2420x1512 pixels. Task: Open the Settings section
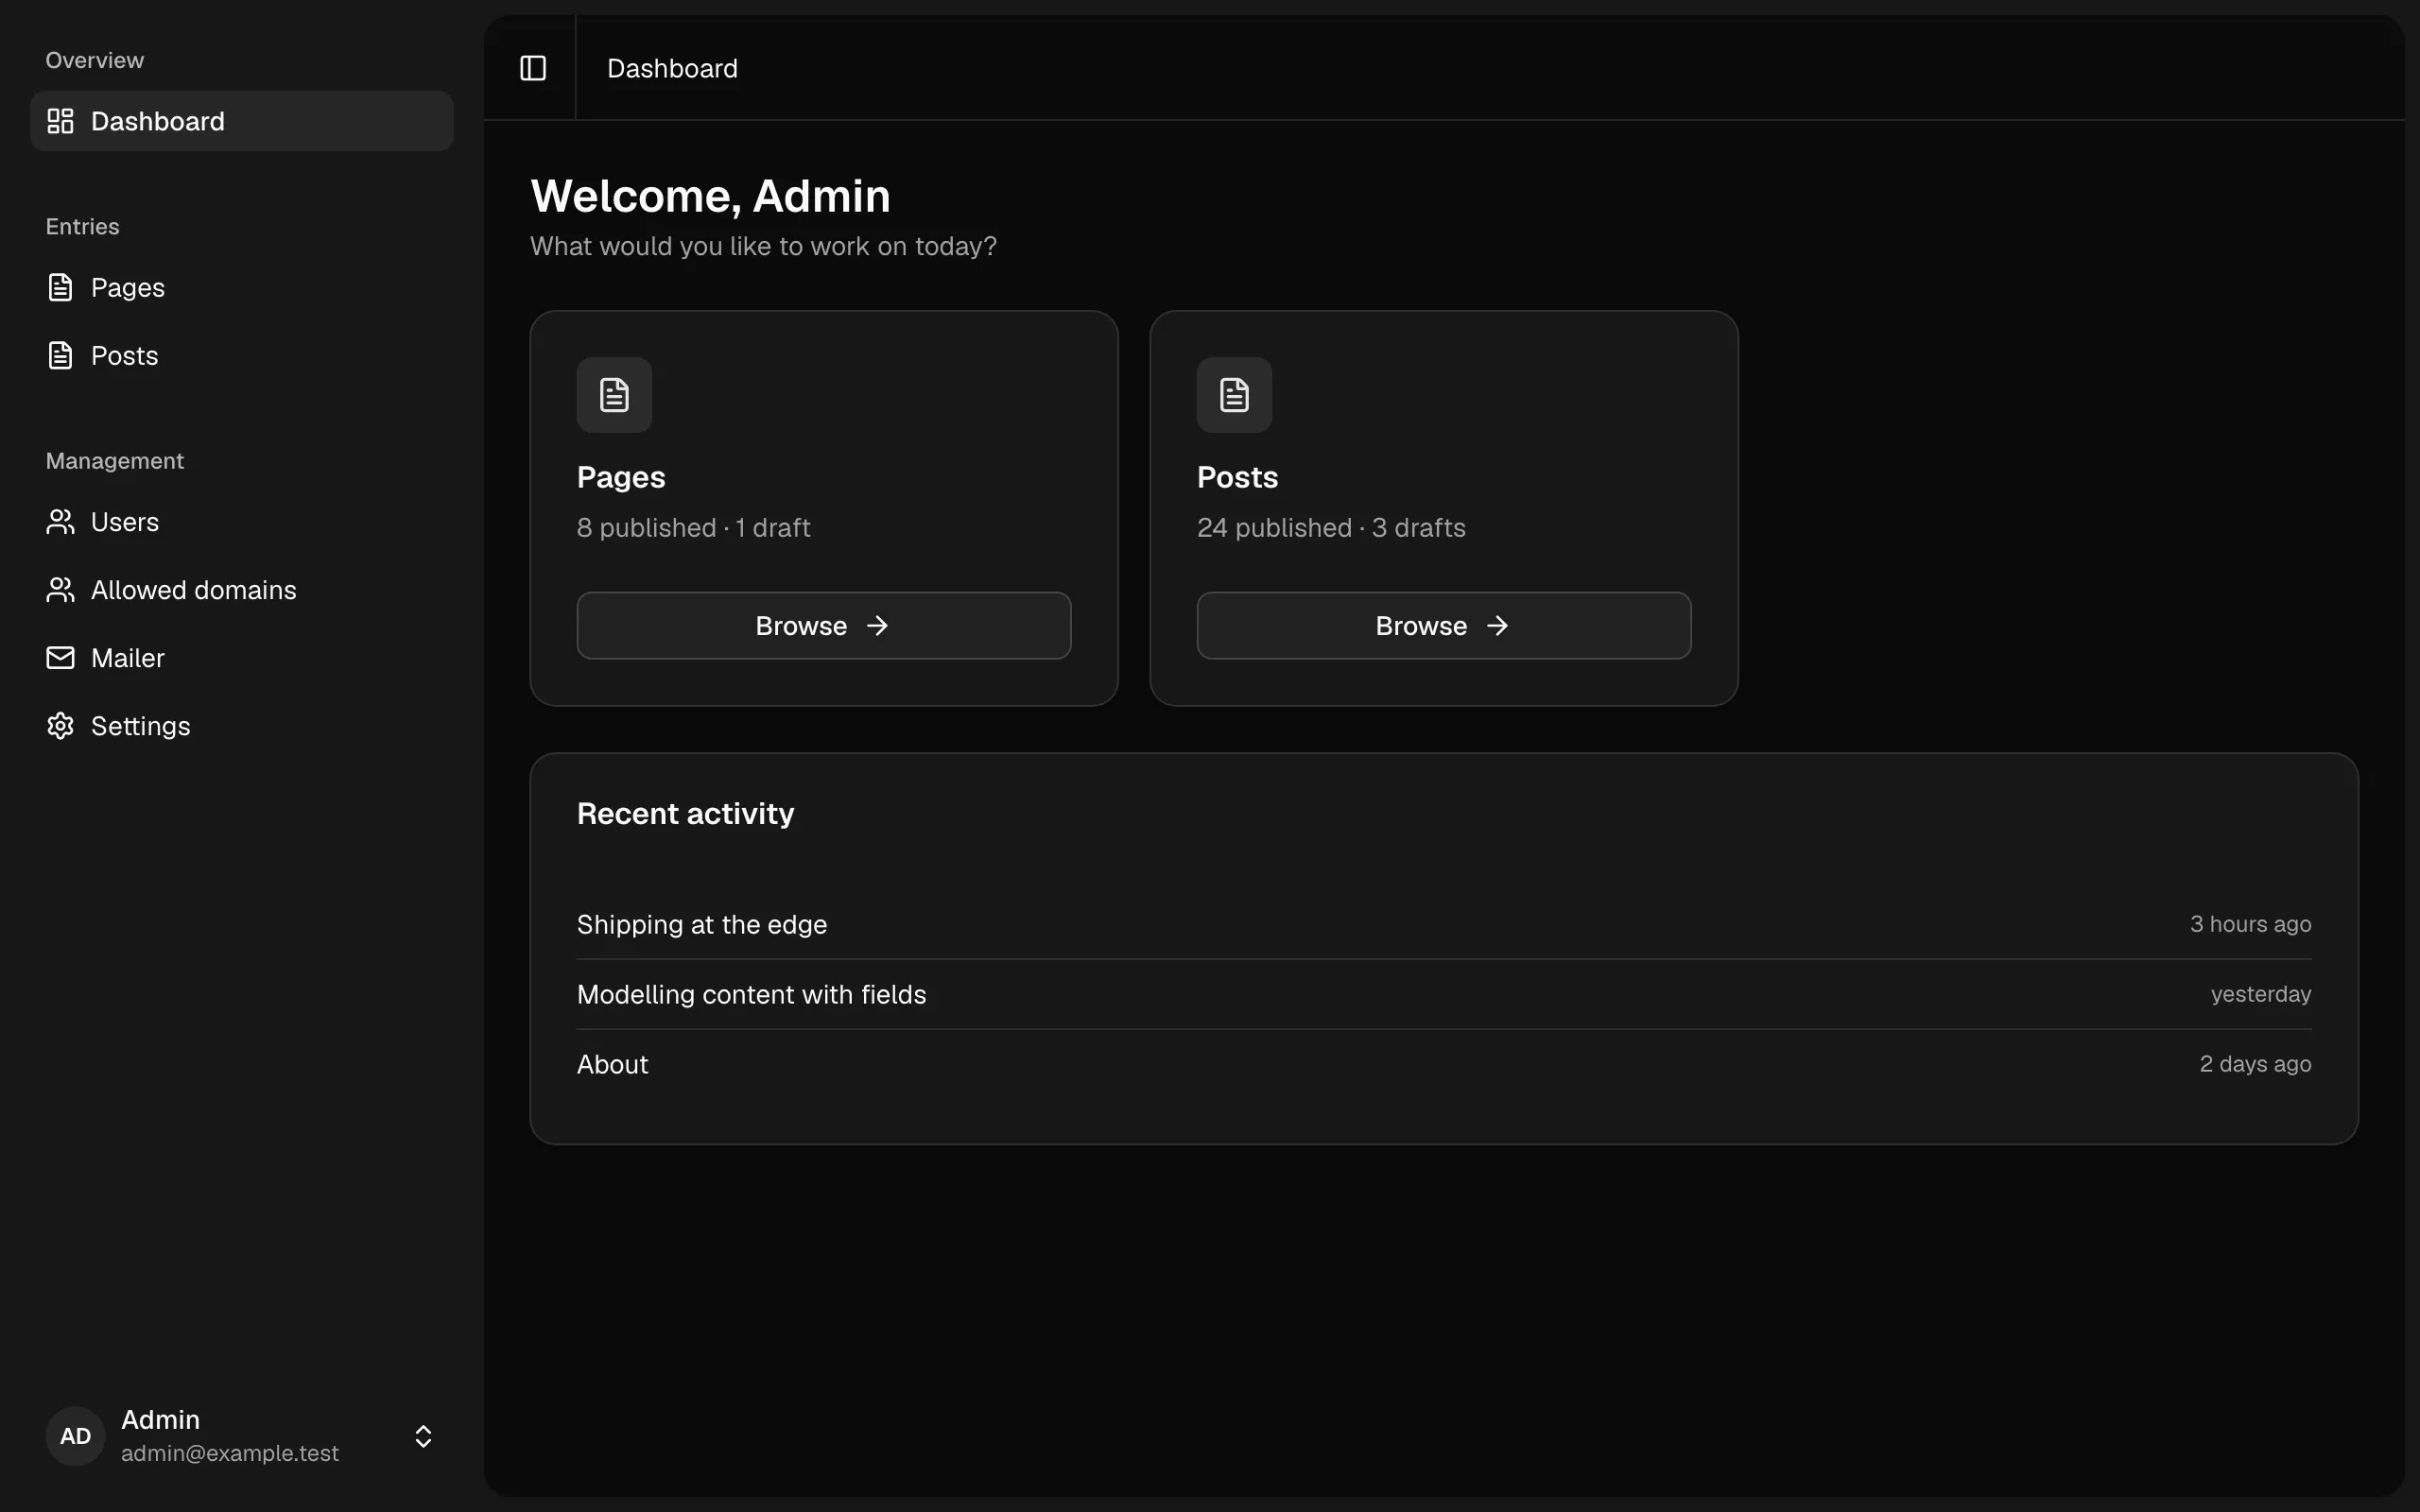point(242,726)
